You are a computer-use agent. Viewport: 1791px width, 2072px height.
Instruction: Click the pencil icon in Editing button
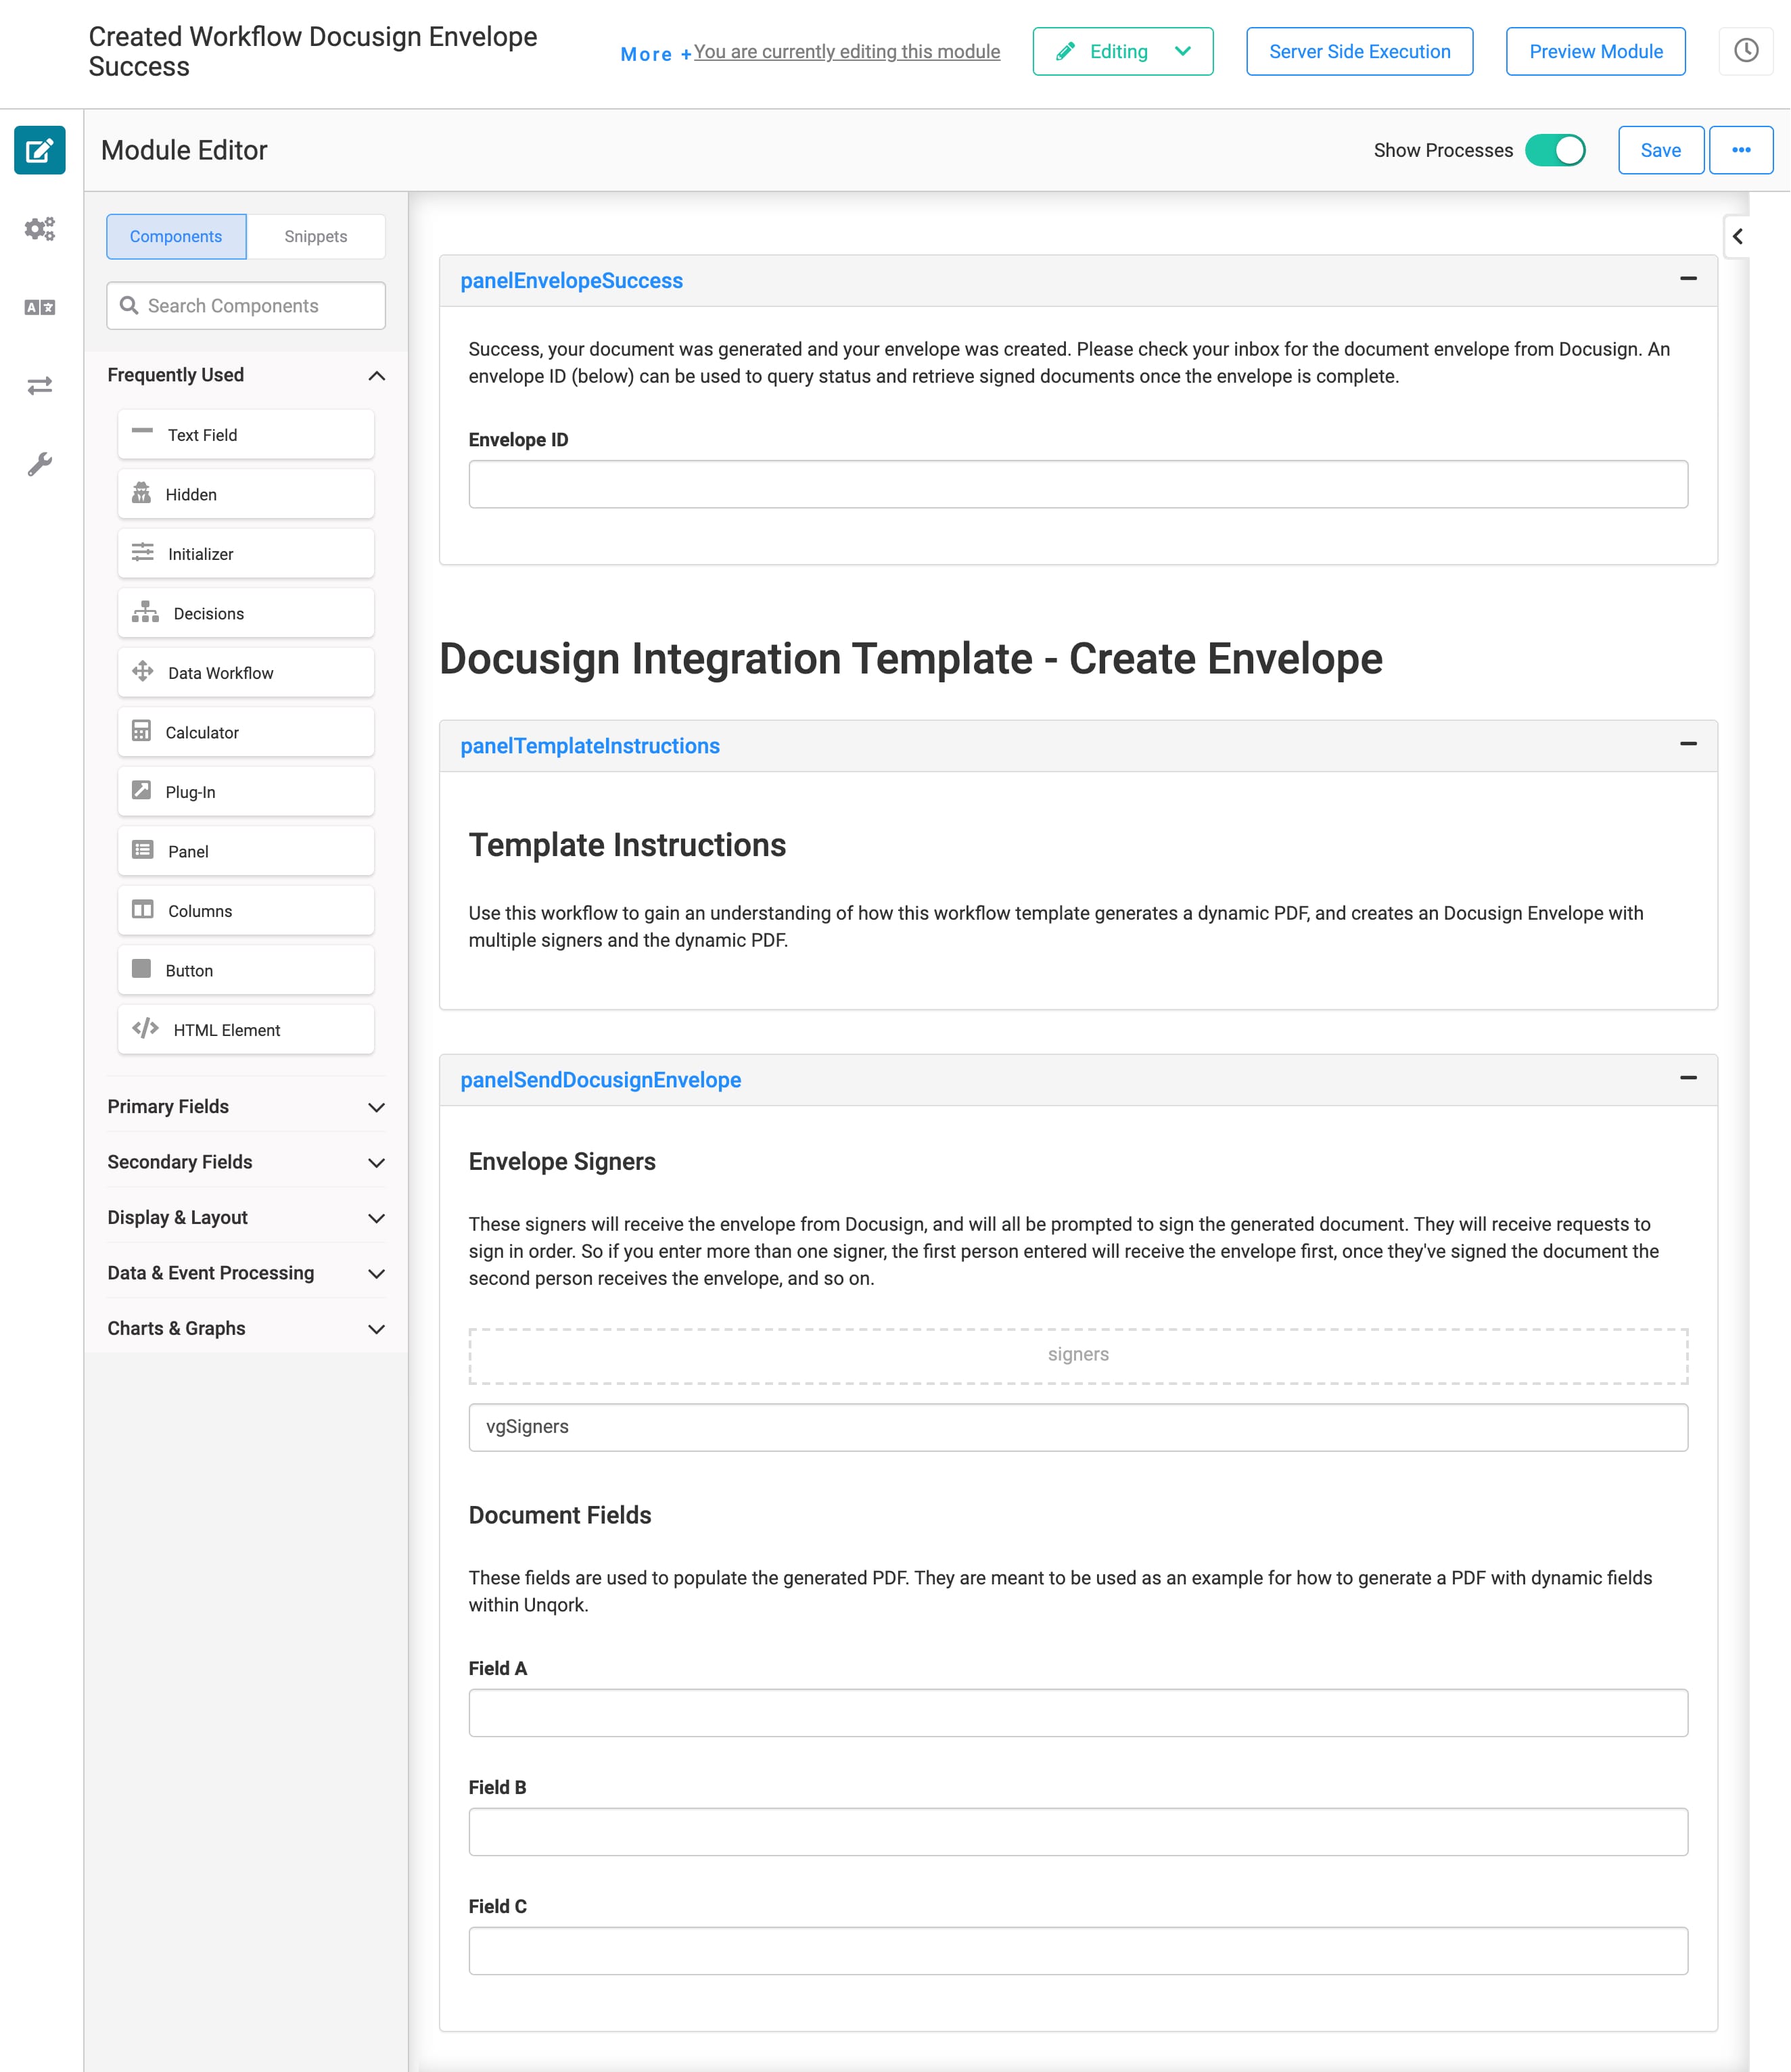coord(1066,51)
